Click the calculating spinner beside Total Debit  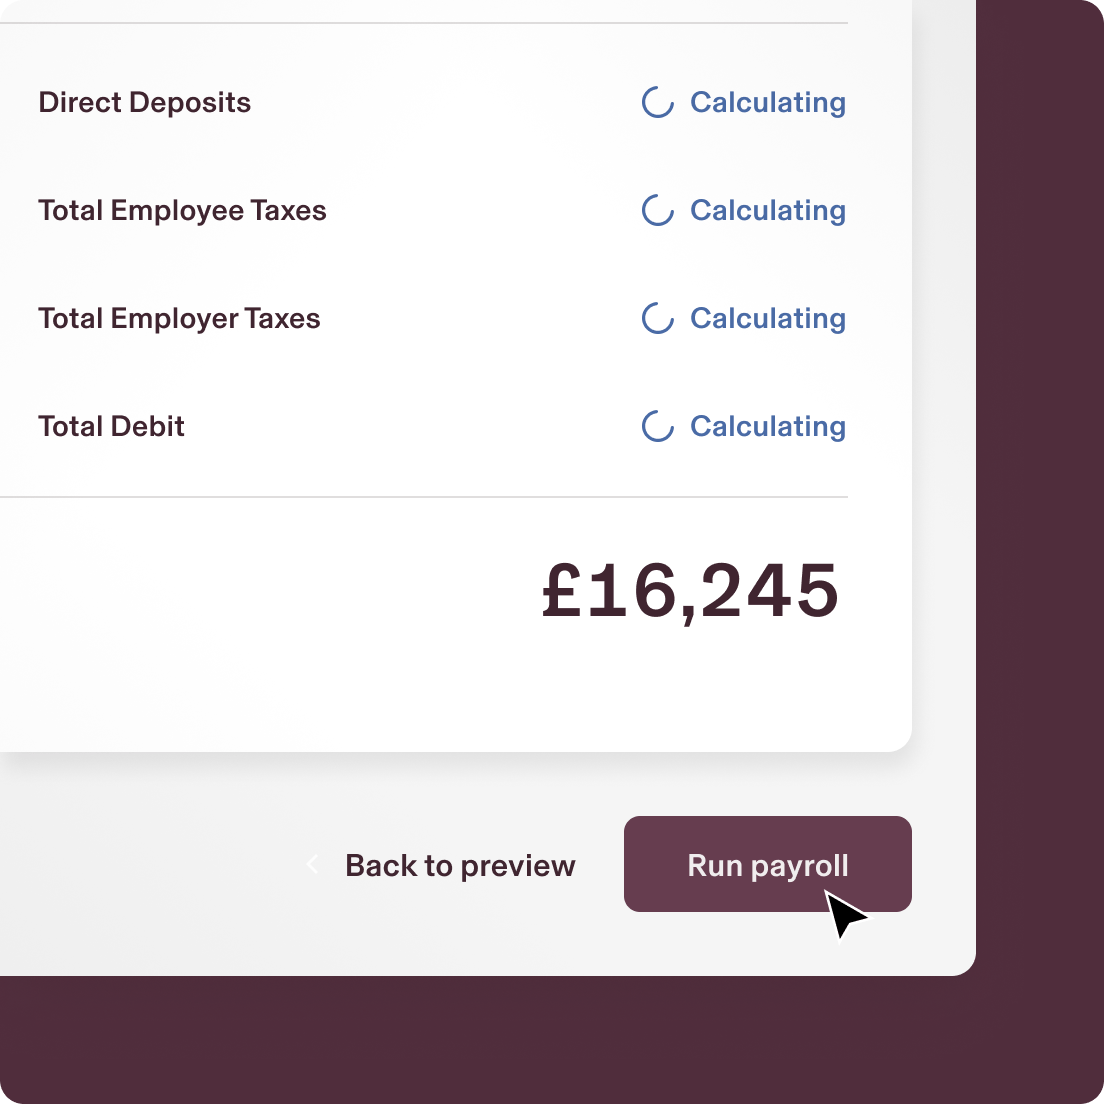tap(657, 426)
